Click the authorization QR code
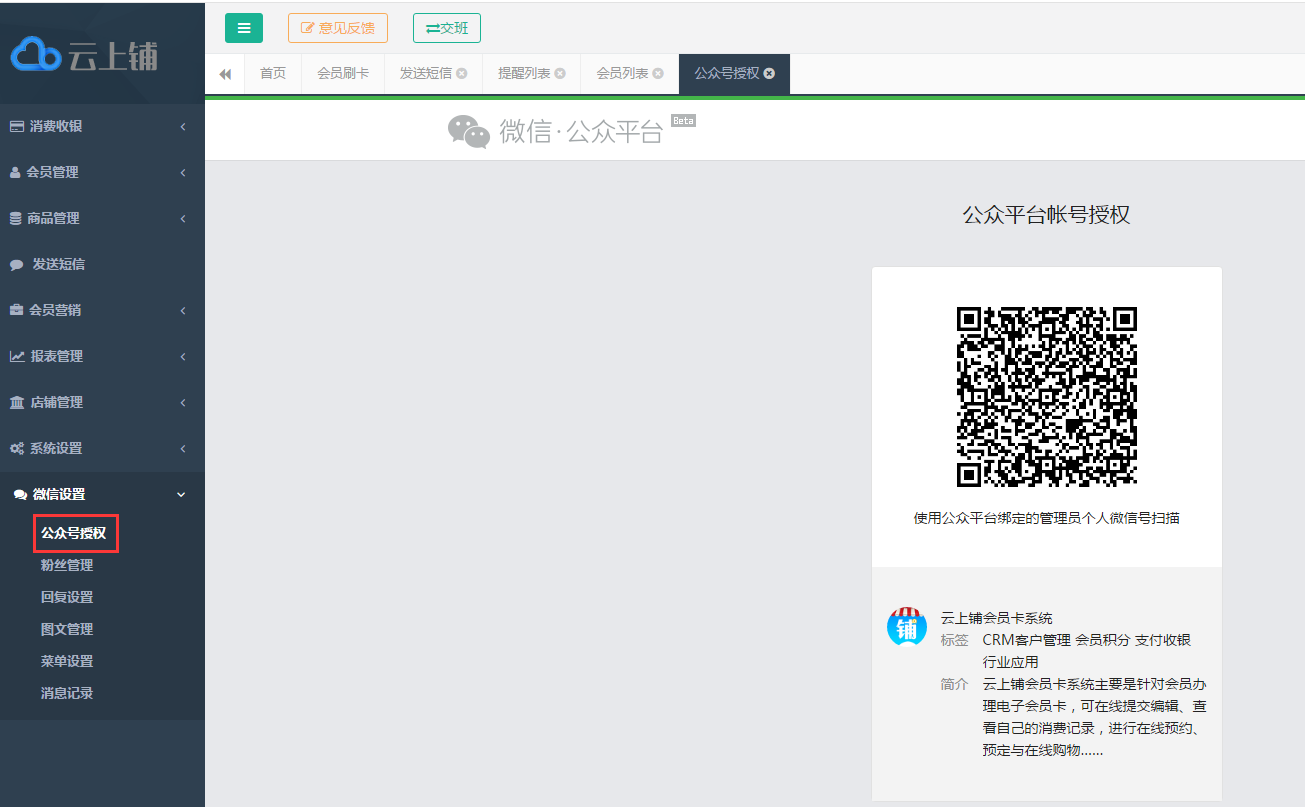The image size is (1305, 807). [x=1047, y=397]
